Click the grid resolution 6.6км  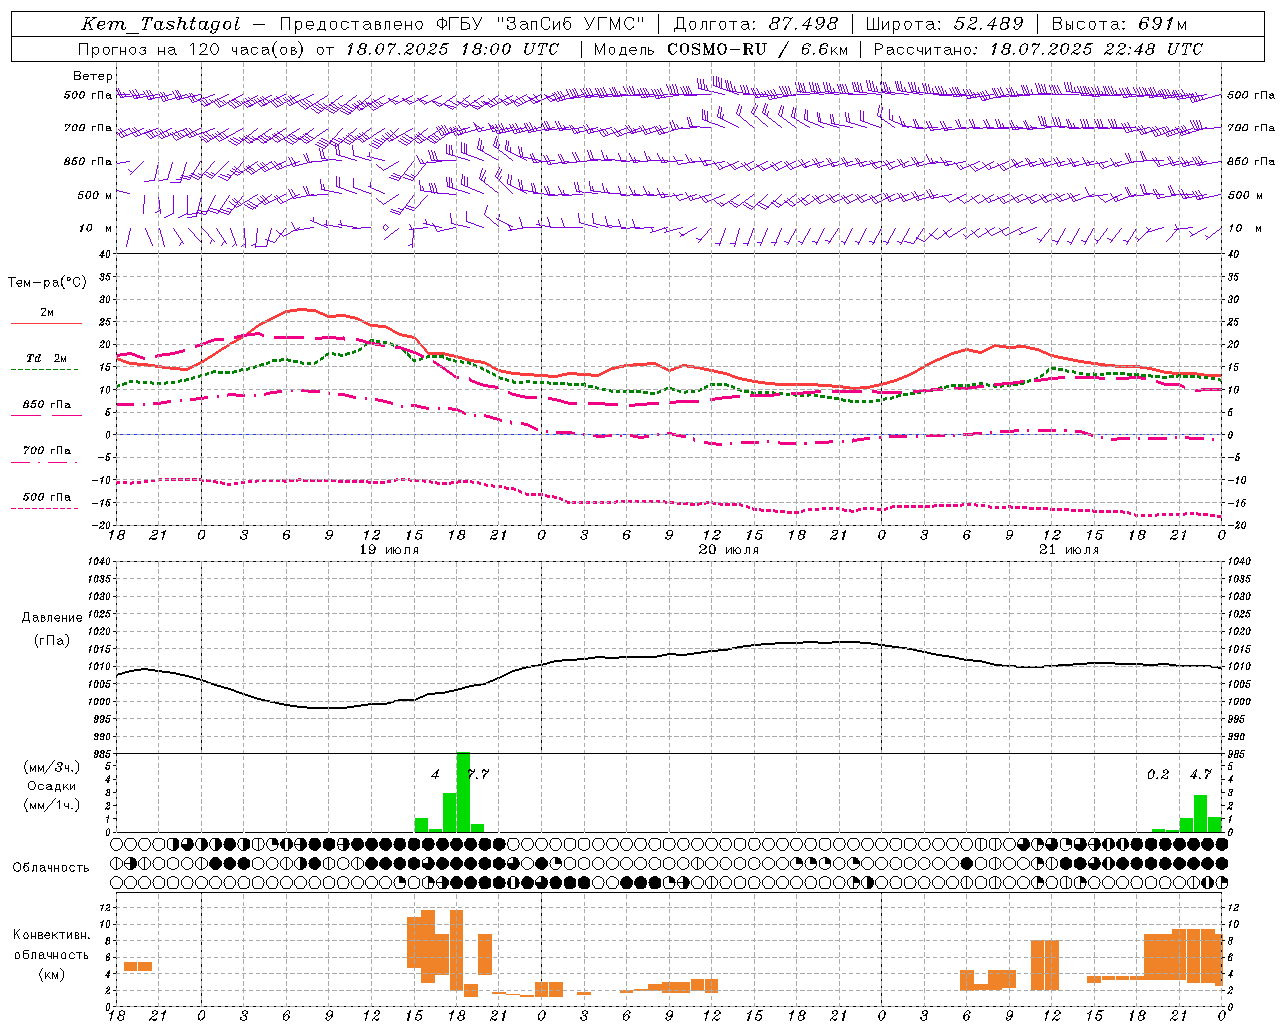[x=823, y=49]
